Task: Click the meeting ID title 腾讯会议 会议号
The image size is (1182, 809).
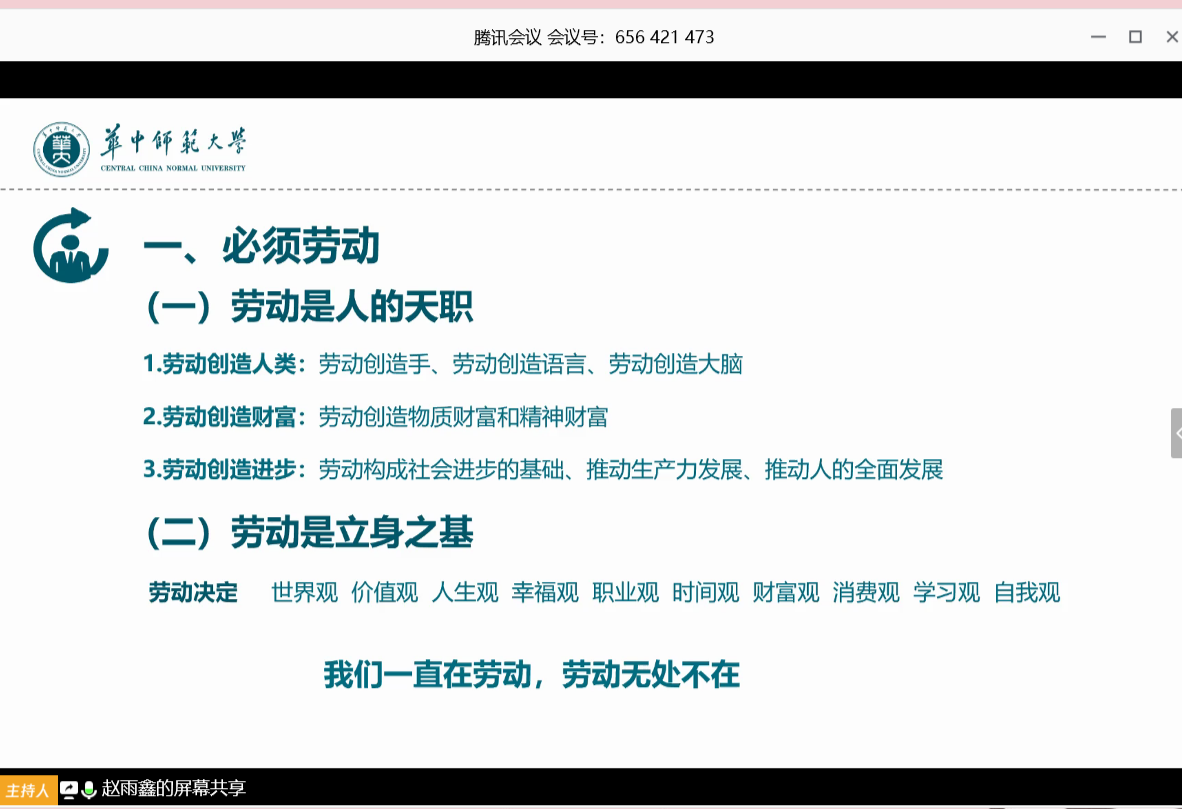Action: coord(593,37)
